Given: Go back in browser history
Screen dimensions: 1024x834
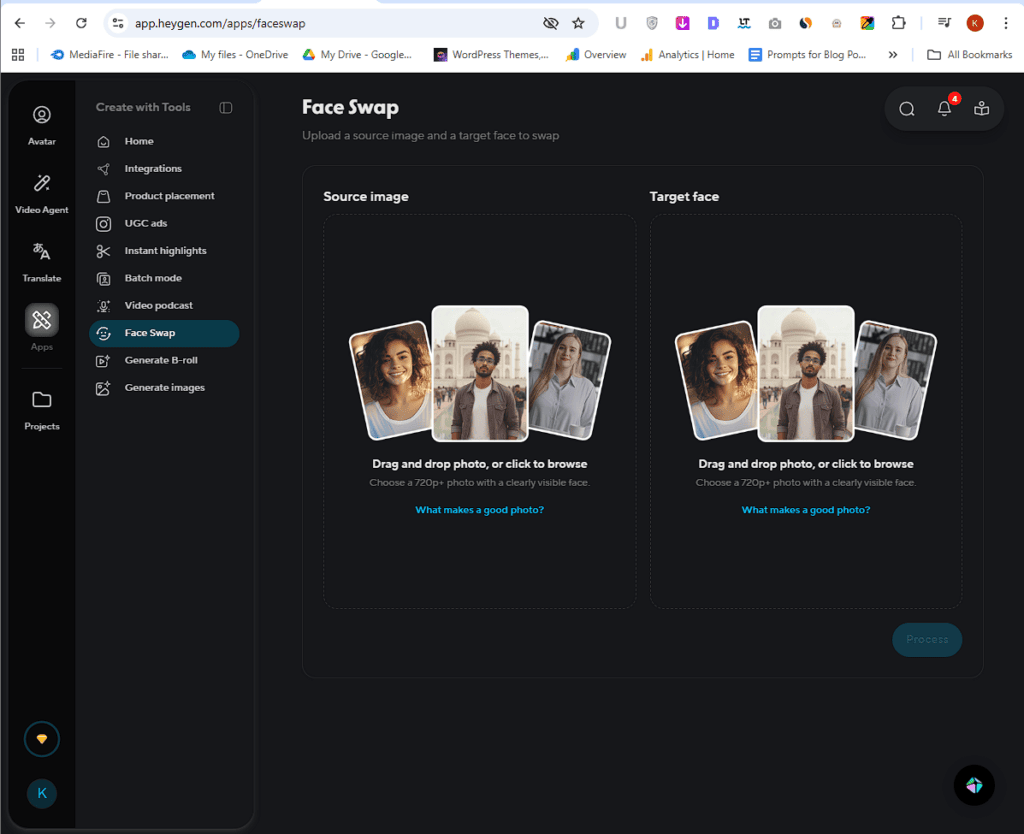Looking at the screenshot, I should pos(20,24).
